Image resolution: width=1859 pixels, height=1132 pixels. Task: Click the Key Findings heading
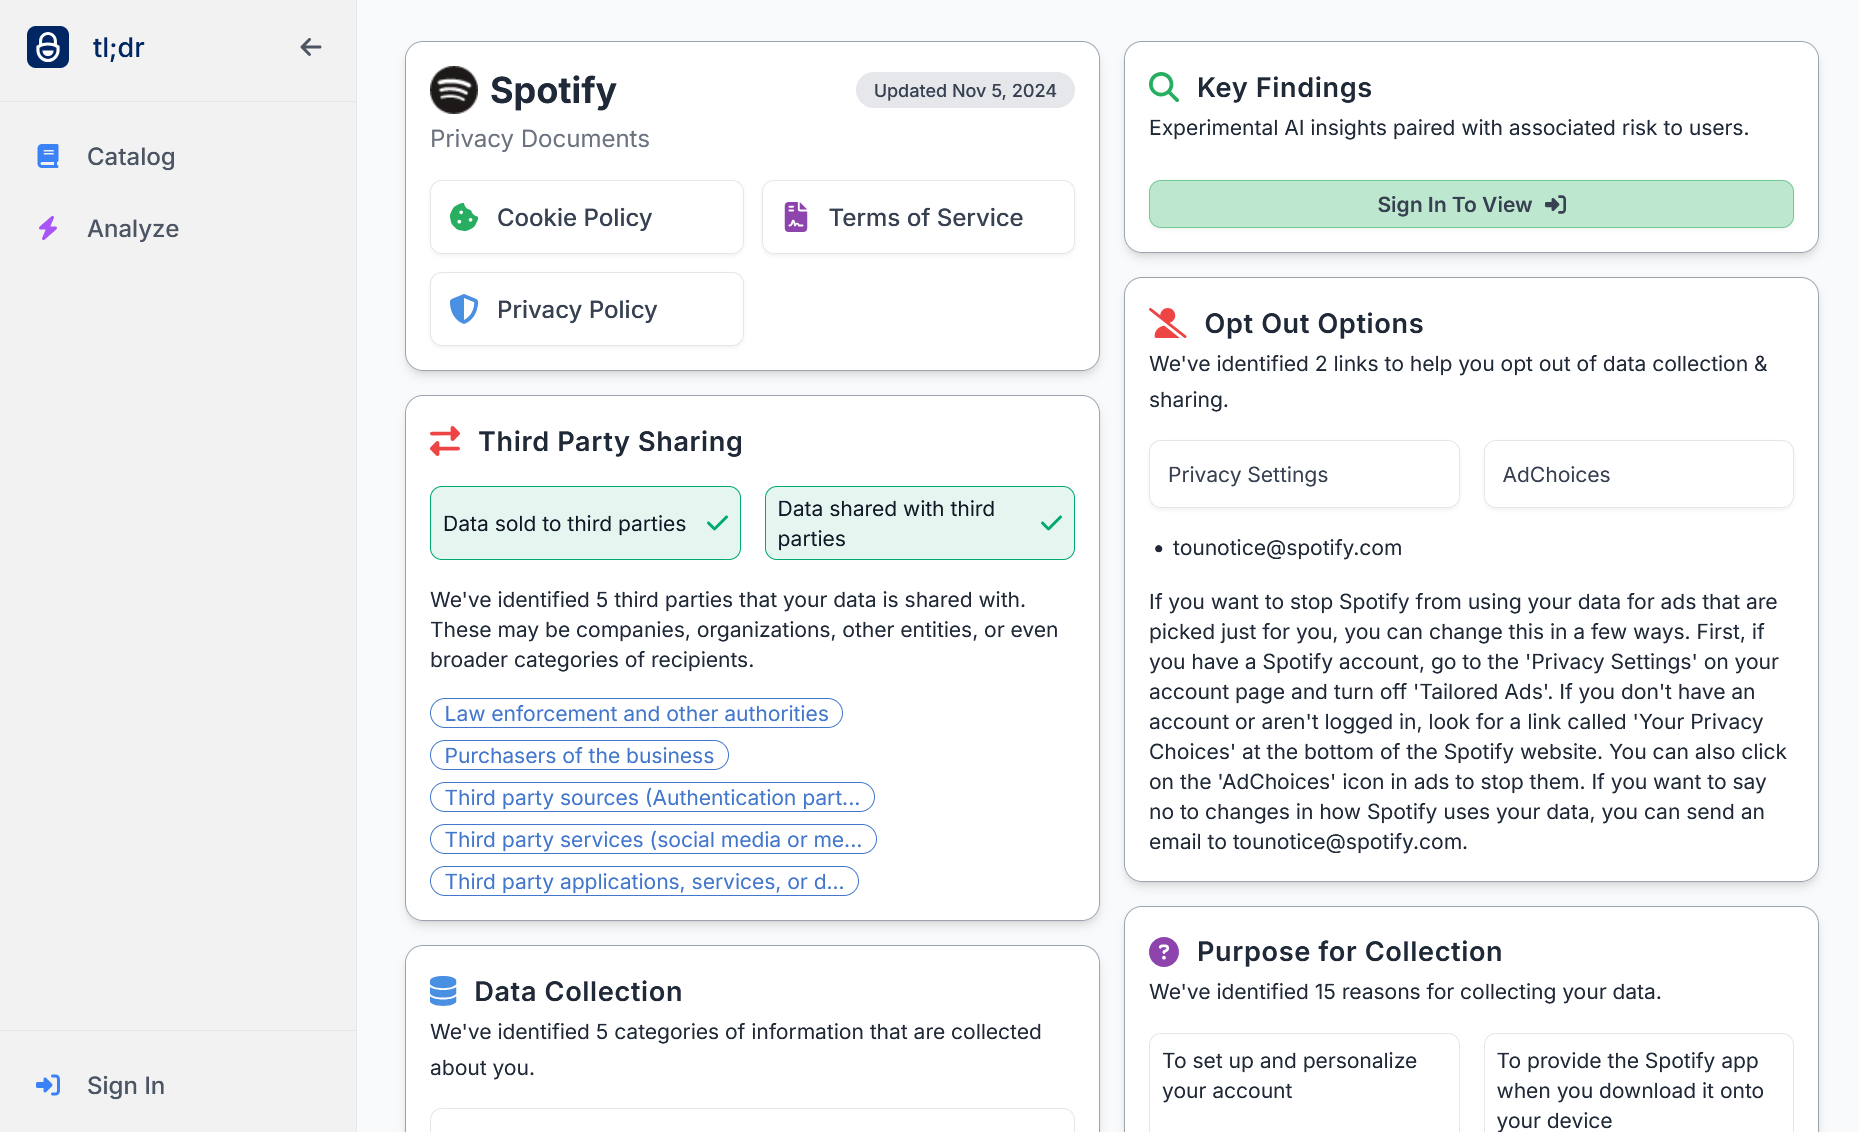pyautogui.click(x=1284, y=87)
